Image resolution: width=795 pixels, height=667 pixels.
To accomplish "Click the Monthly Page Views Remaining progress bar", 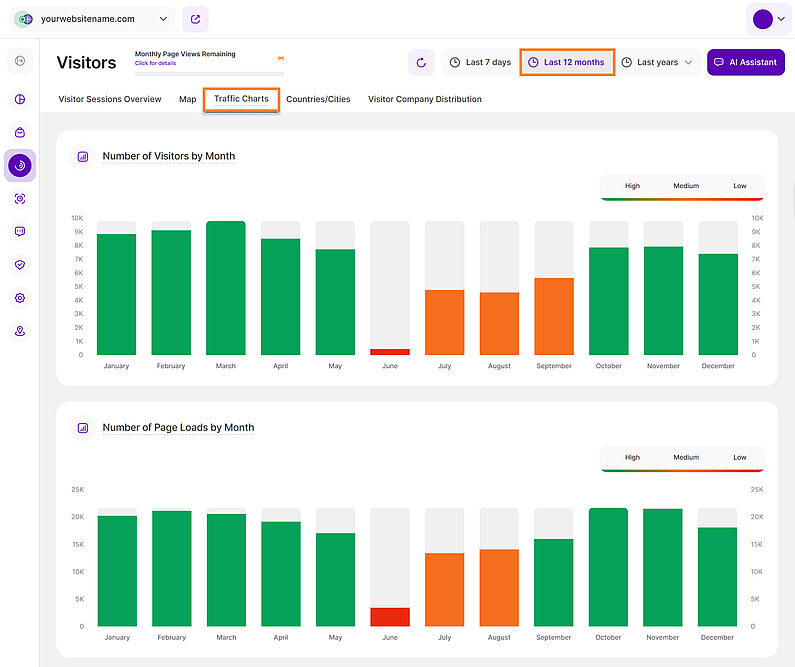I will [x=209, y=73].
